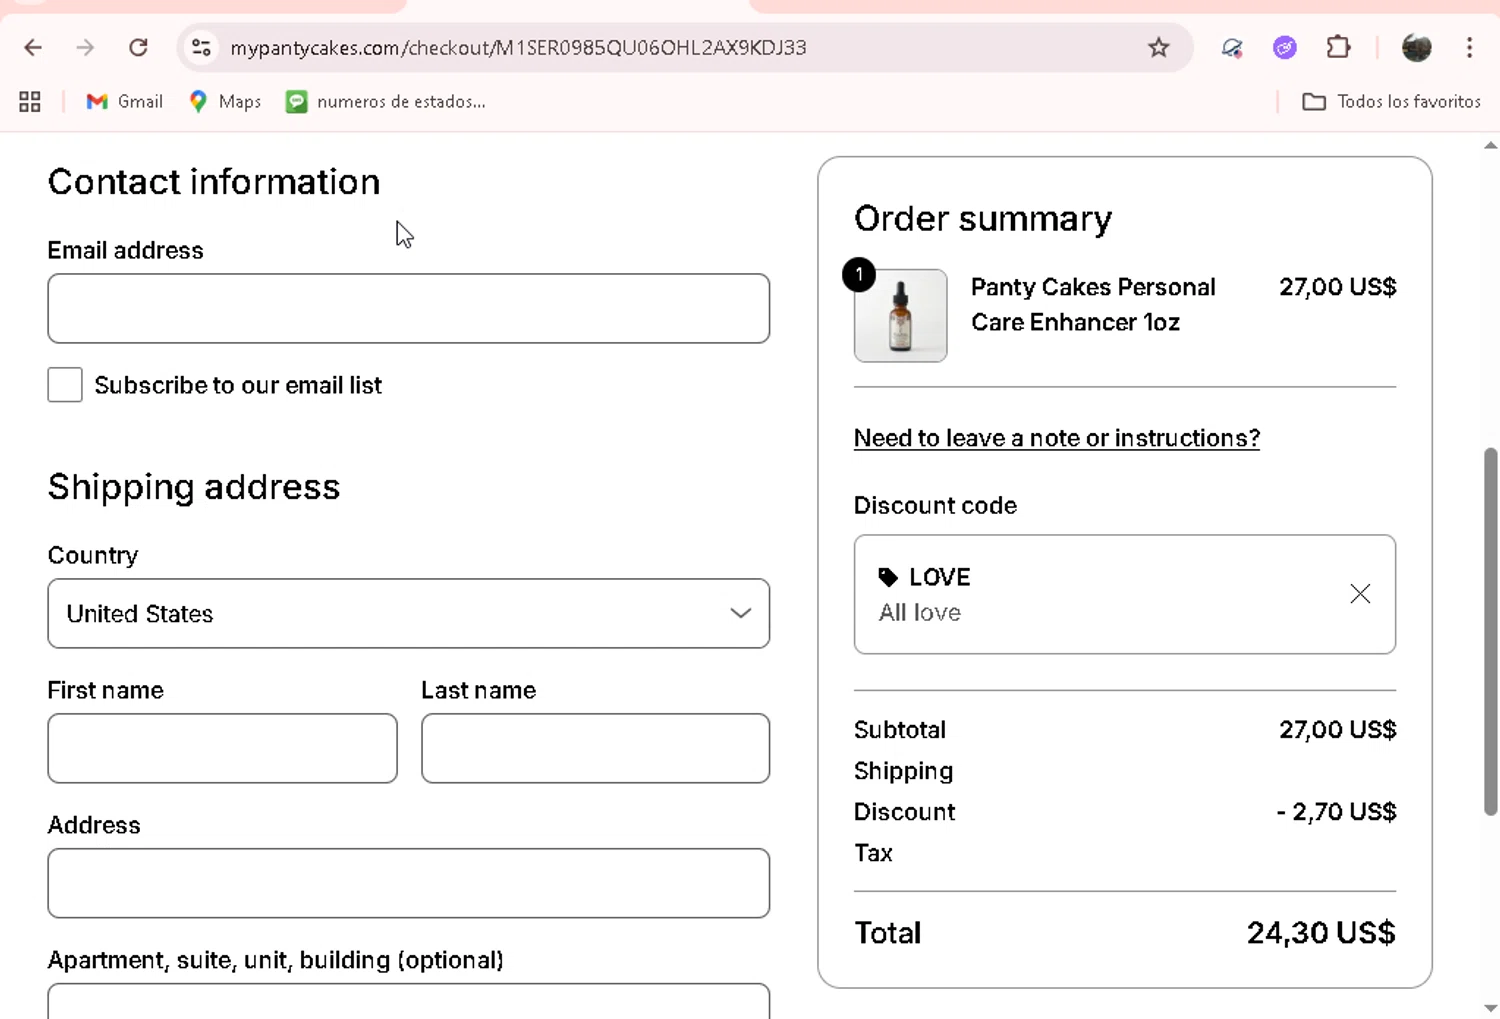Check 'Subscribe to our email list'
The width and height of the screenshot is (1500, 1019).
point(65,385)
